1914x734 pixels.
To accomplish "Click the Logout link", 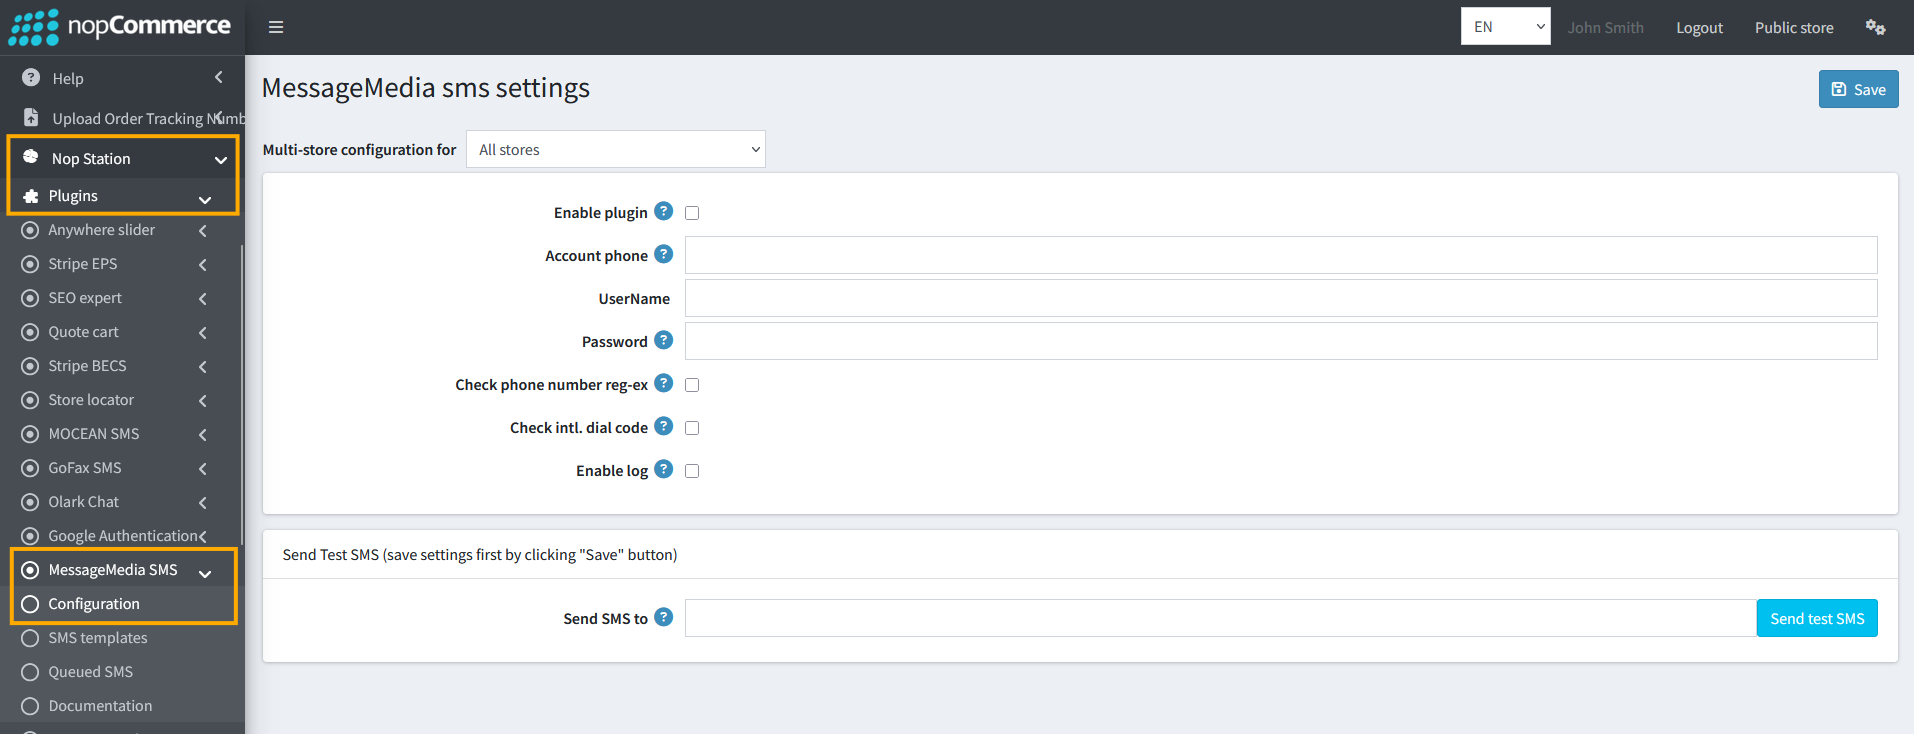I will pyautogui.click(x=1699, y=28).
